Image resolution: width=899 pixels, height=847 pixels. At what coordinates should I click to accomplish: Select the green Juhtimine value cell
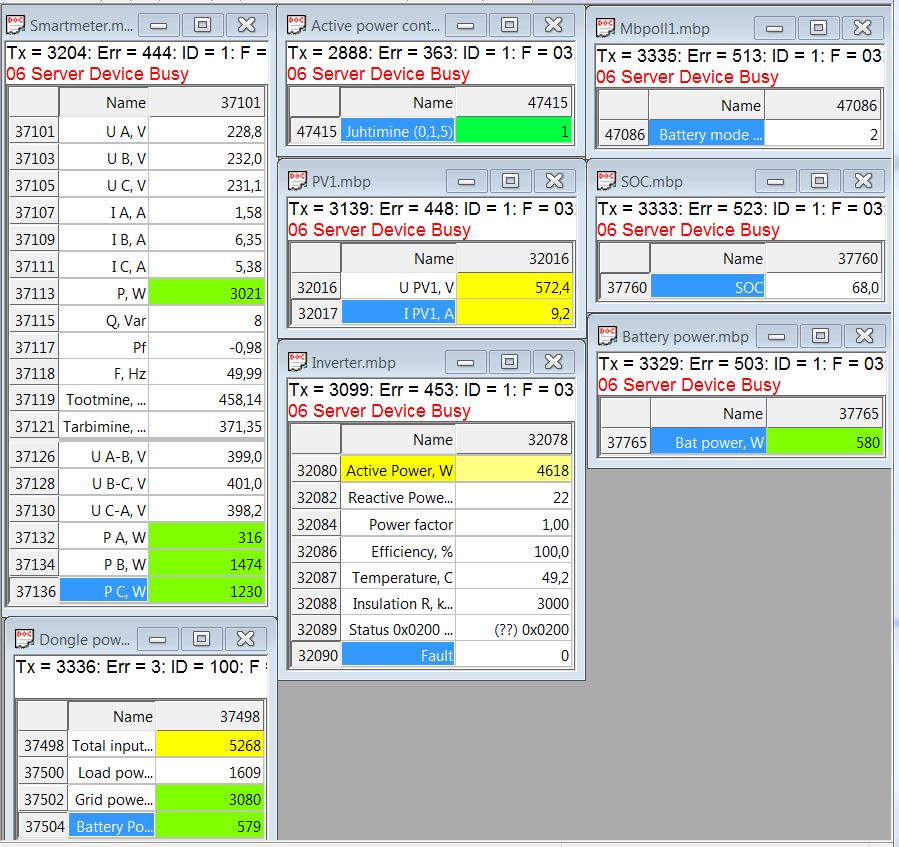coord(514,131)
